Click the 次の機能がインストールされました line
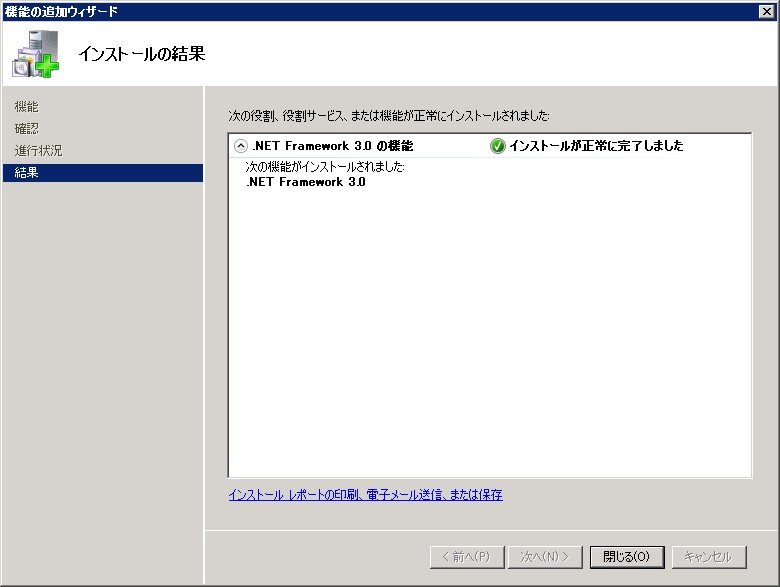The height and width of the screenshot is (587, 780). (x=325, y=167)
